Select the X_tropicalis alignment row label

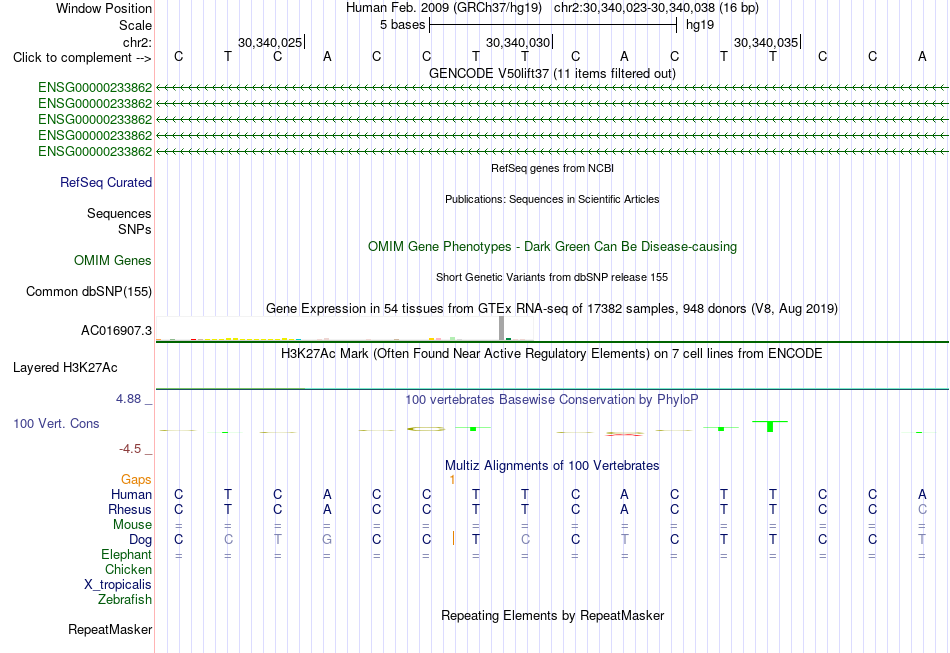[118, 585]
